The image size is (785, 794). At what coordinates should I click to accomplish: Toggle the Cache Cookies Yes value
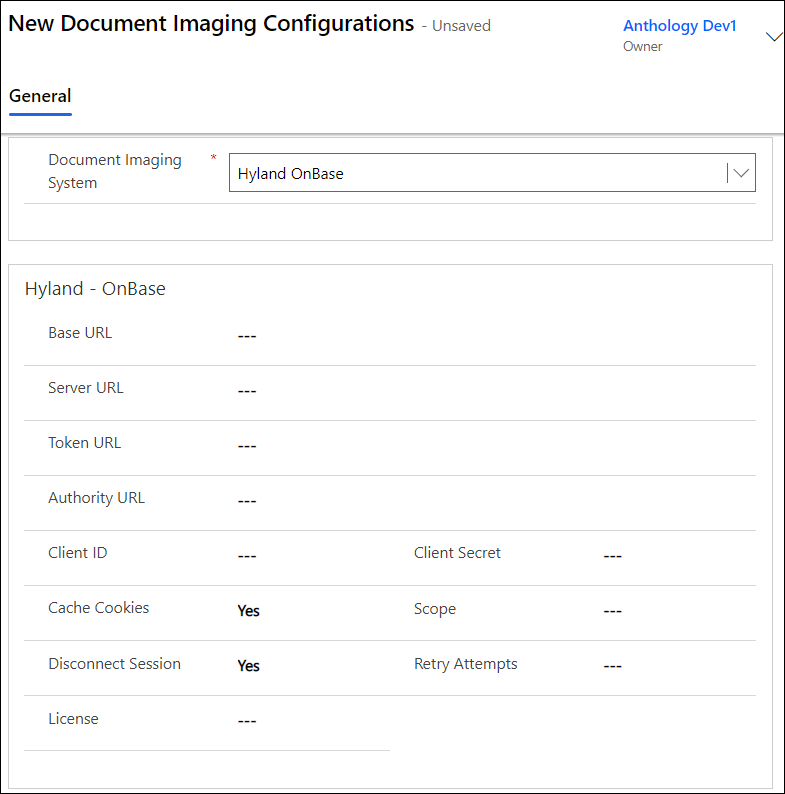249,611
